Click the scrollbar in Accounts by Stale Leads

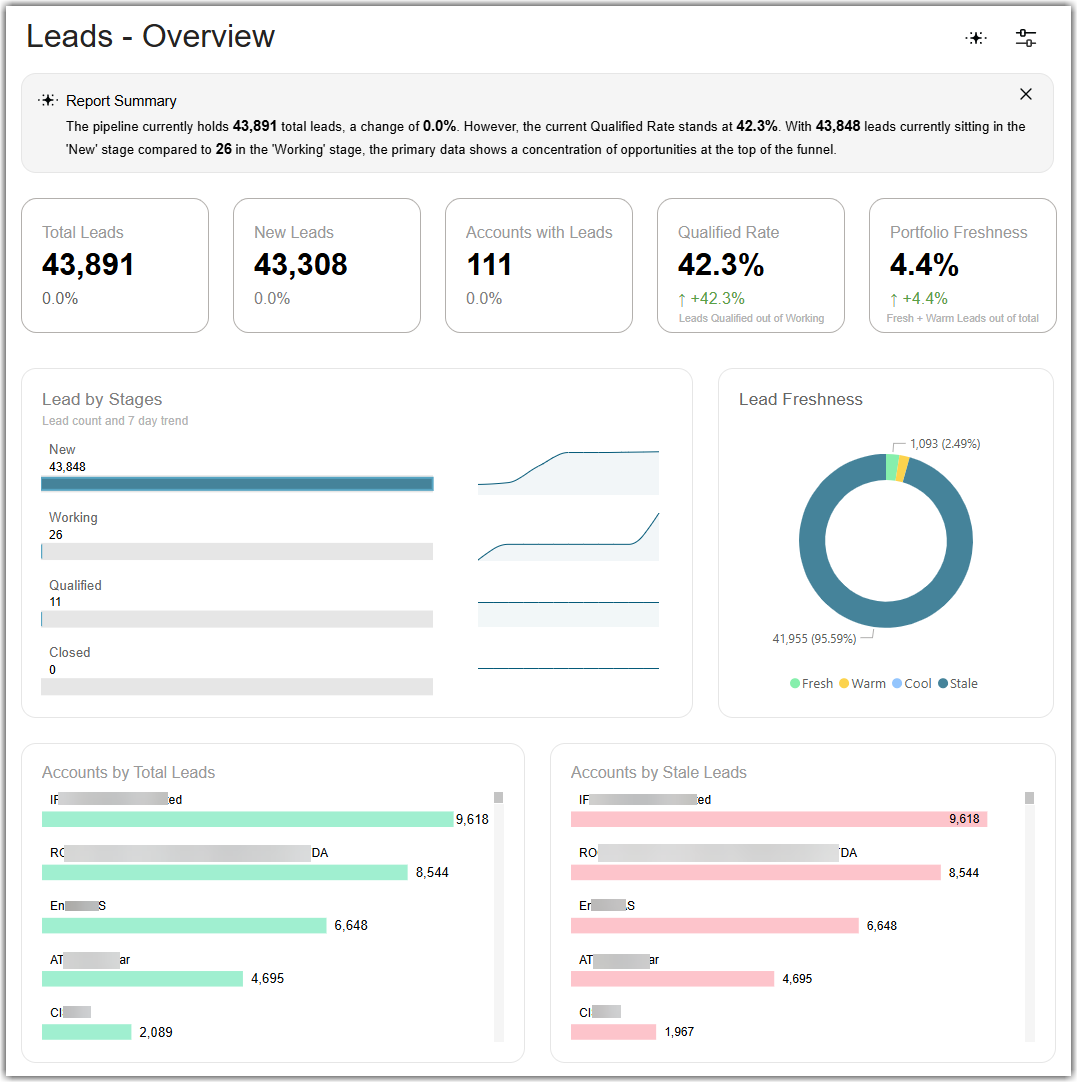click(x=1029, y=917)
